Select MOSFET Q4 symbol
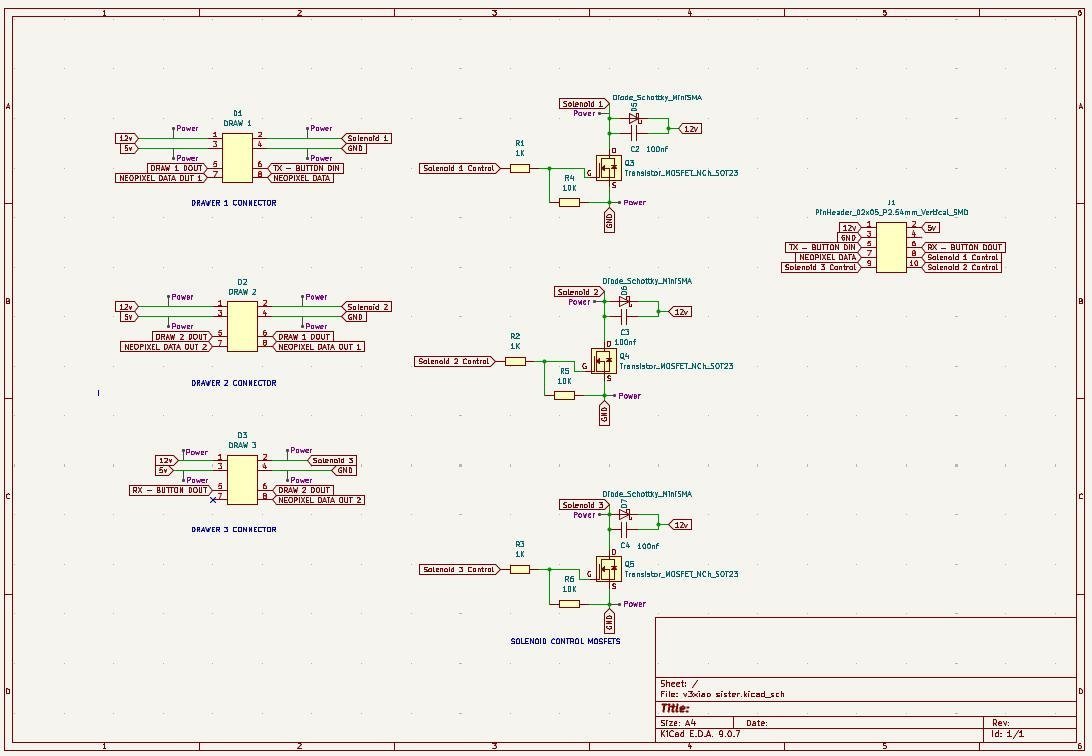Screen dimensions: 1092x756 (603, 361)
